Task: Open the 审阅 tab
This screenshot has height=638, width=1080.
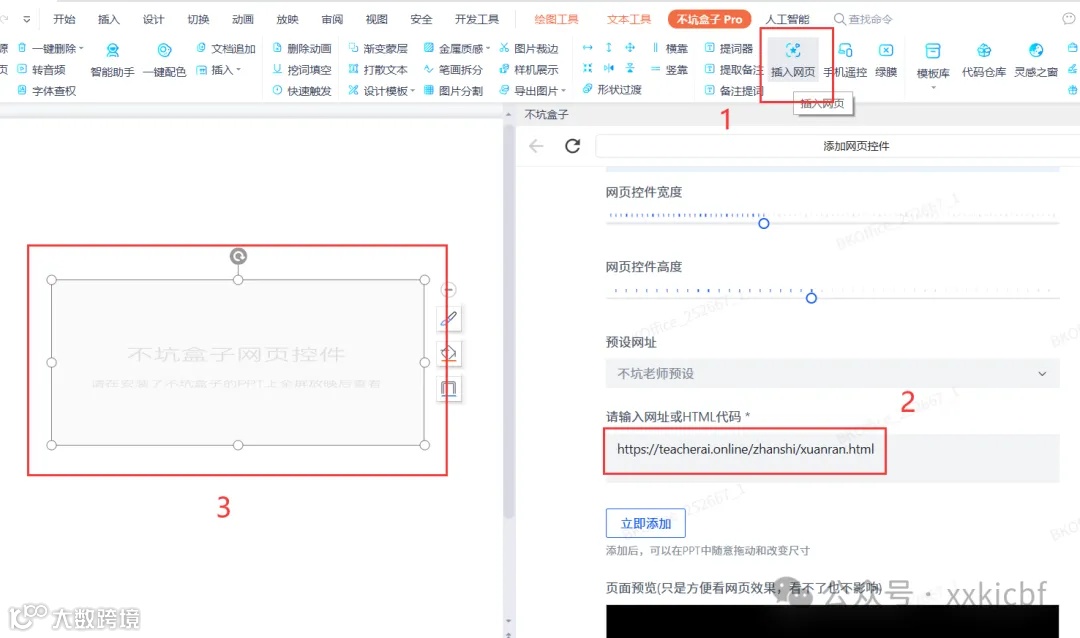Action: (x=332, y=19)
